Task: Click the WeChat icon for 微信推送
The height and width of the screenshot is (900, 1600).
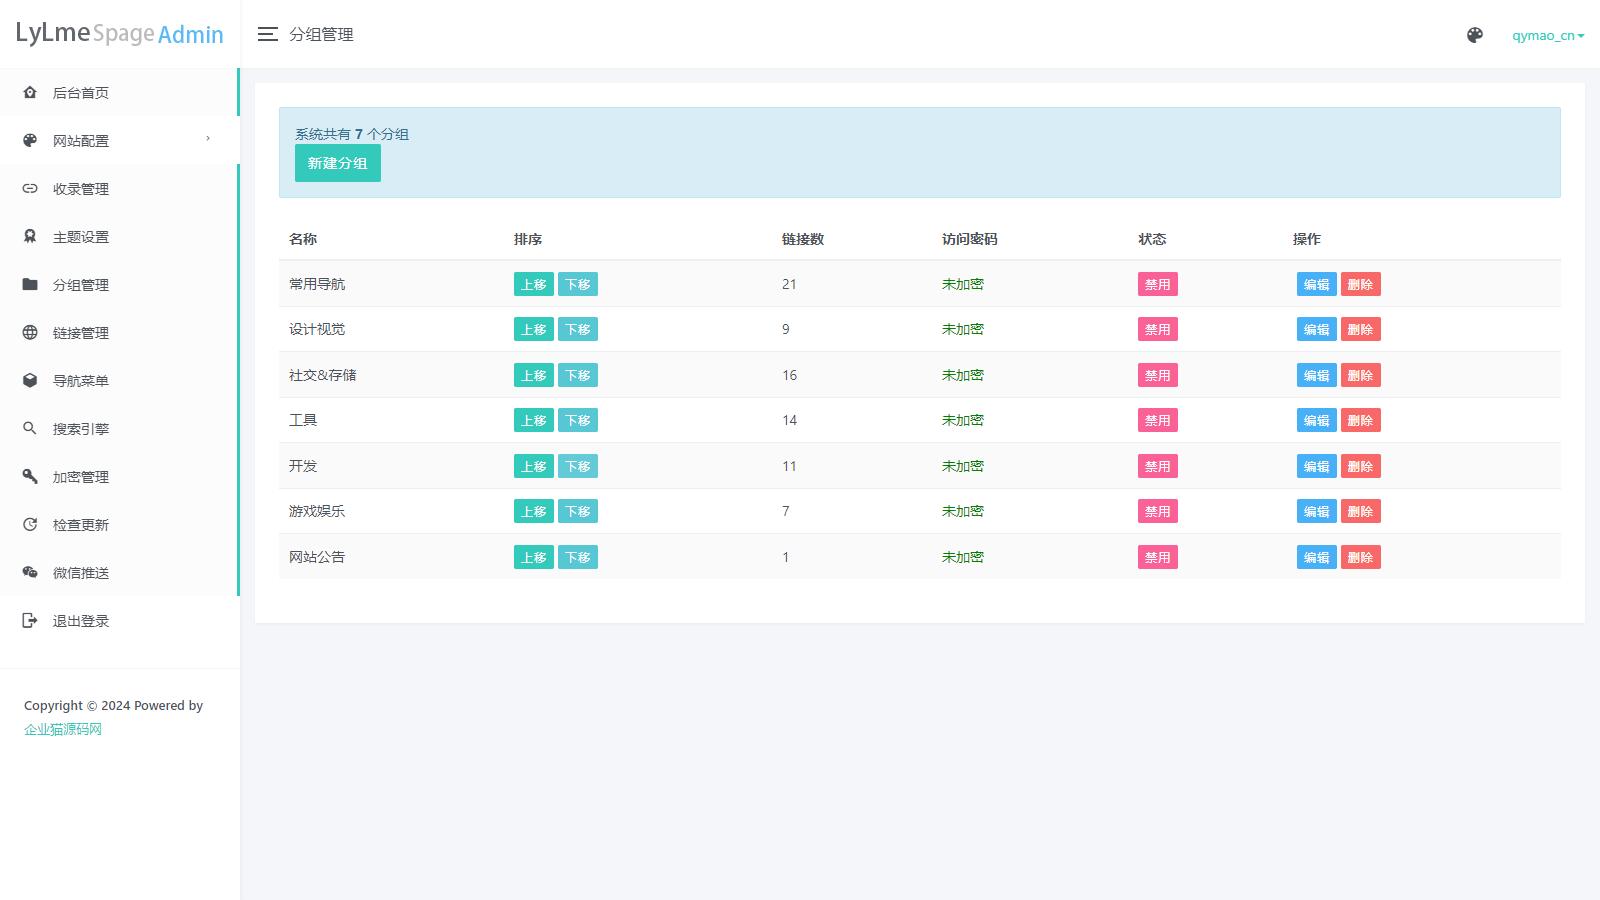Action: pyautogui.click(x=30, y=573)
